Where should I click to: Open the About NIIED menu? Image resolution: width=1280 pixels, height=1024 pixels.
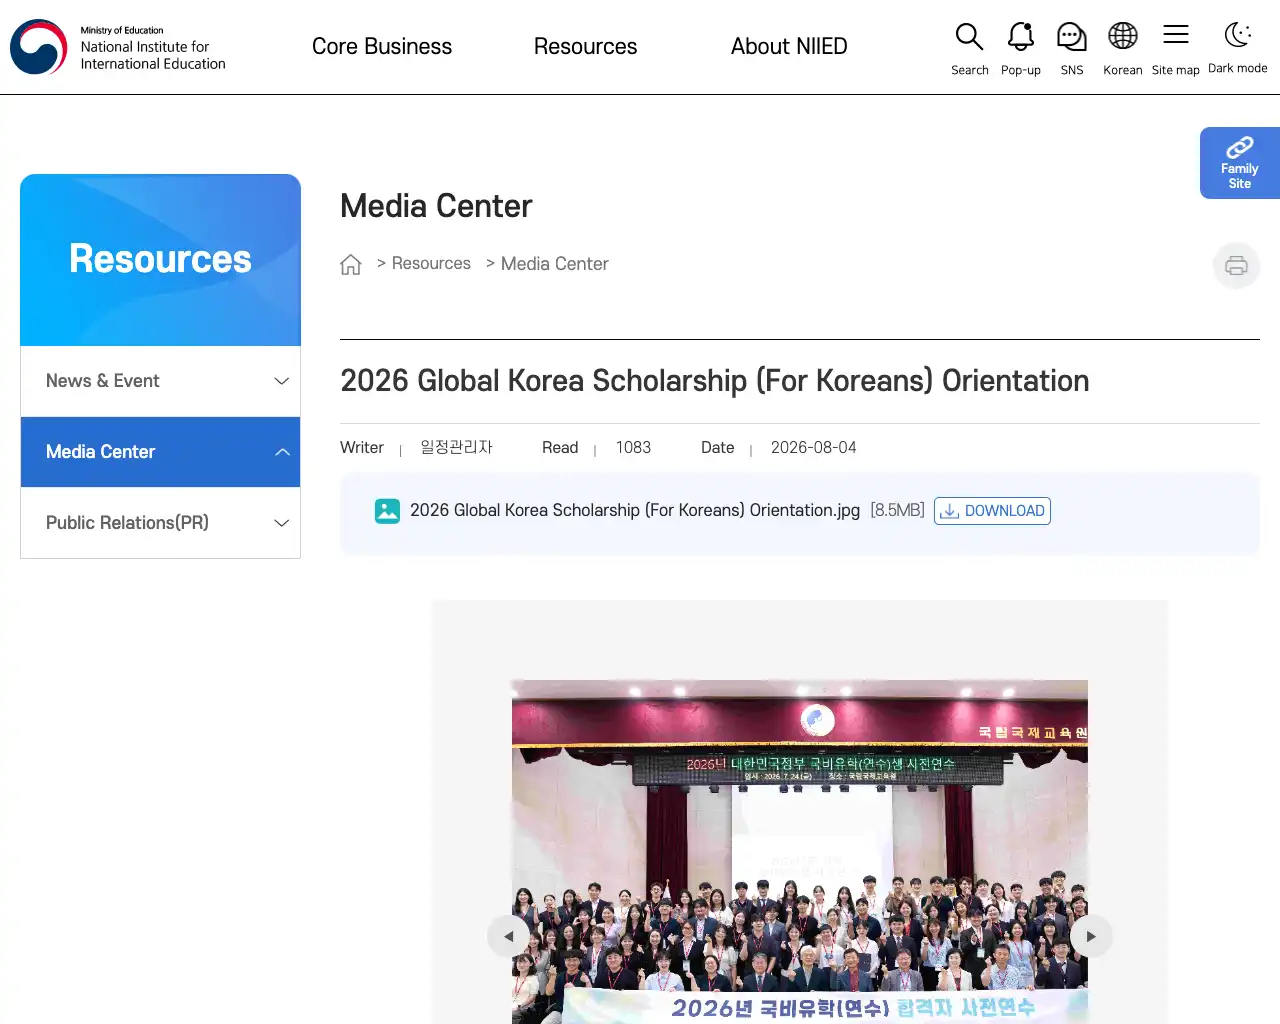point(789,46)
